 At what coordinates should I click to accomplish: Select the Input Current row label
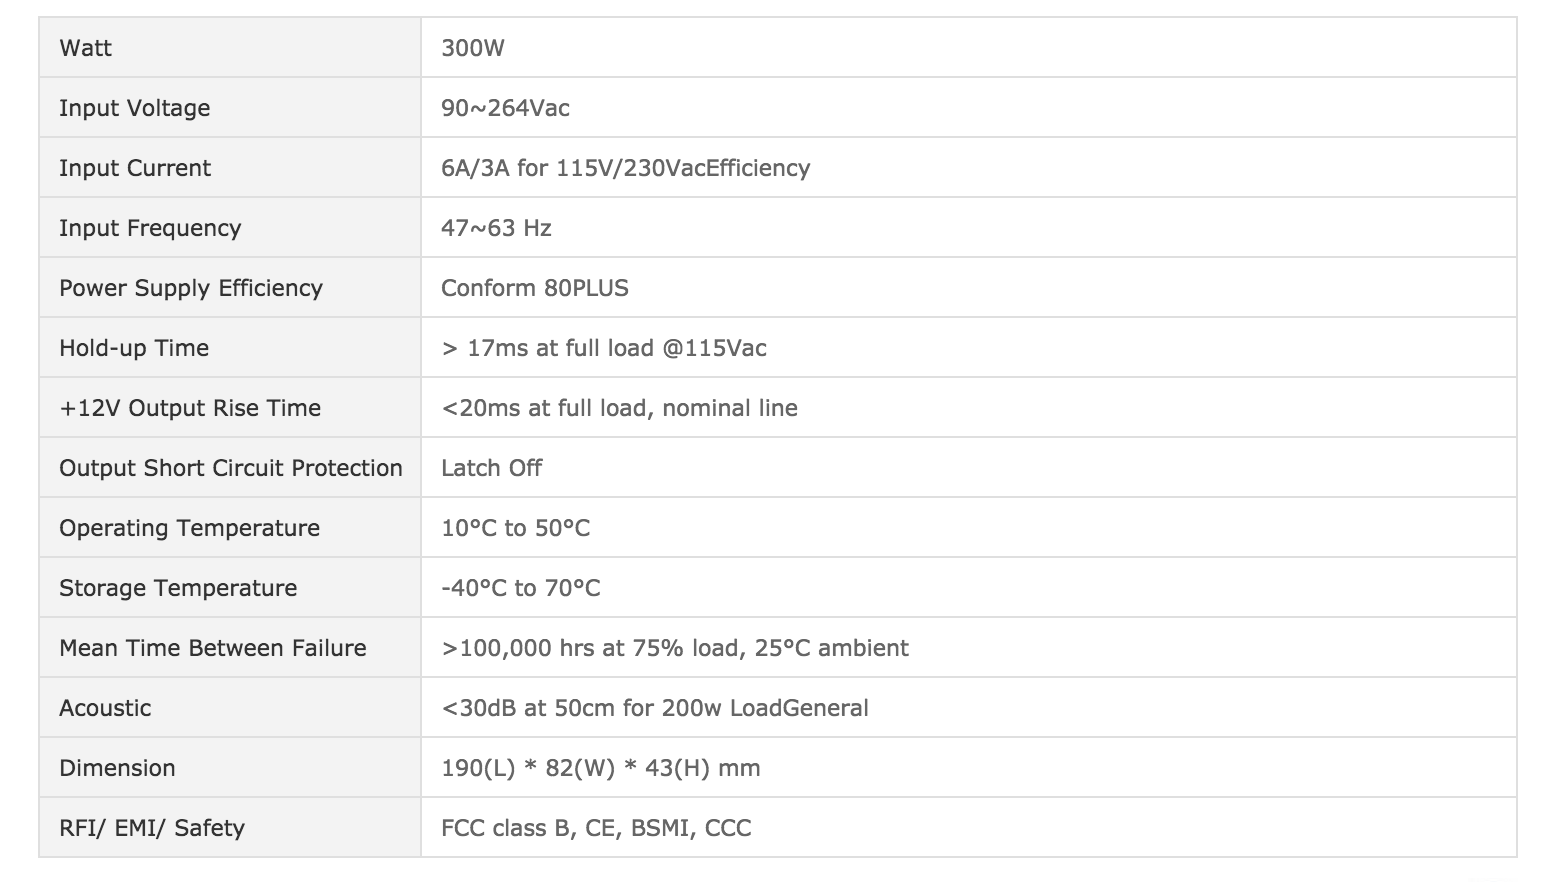pos(134,168)
